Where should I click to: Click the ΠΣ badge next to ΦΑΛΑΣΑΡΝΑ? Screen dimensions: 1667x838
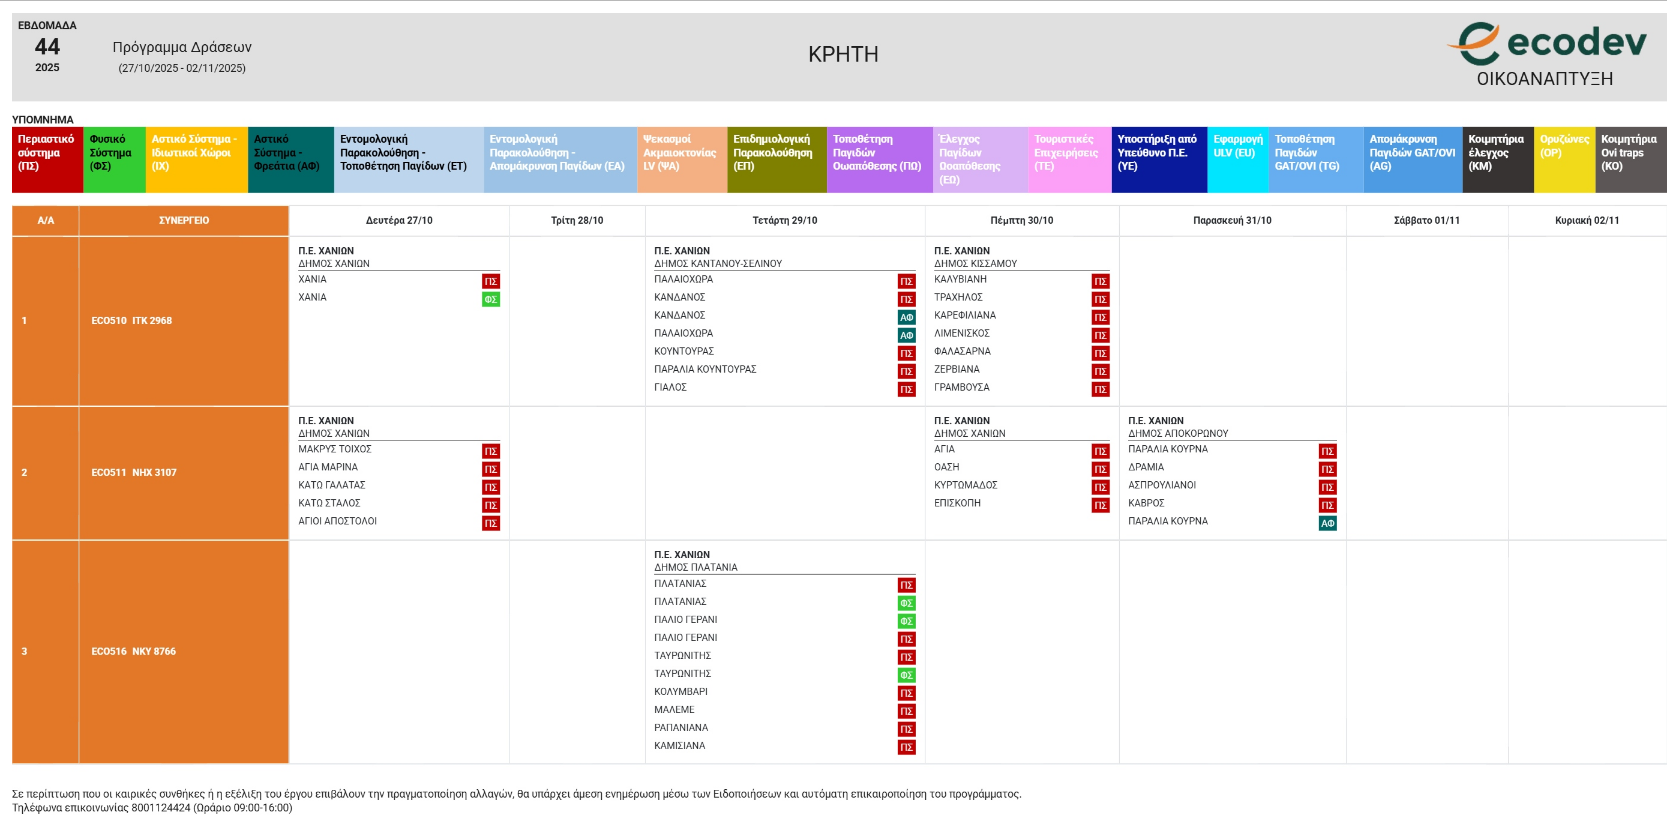click(1100, 353)
